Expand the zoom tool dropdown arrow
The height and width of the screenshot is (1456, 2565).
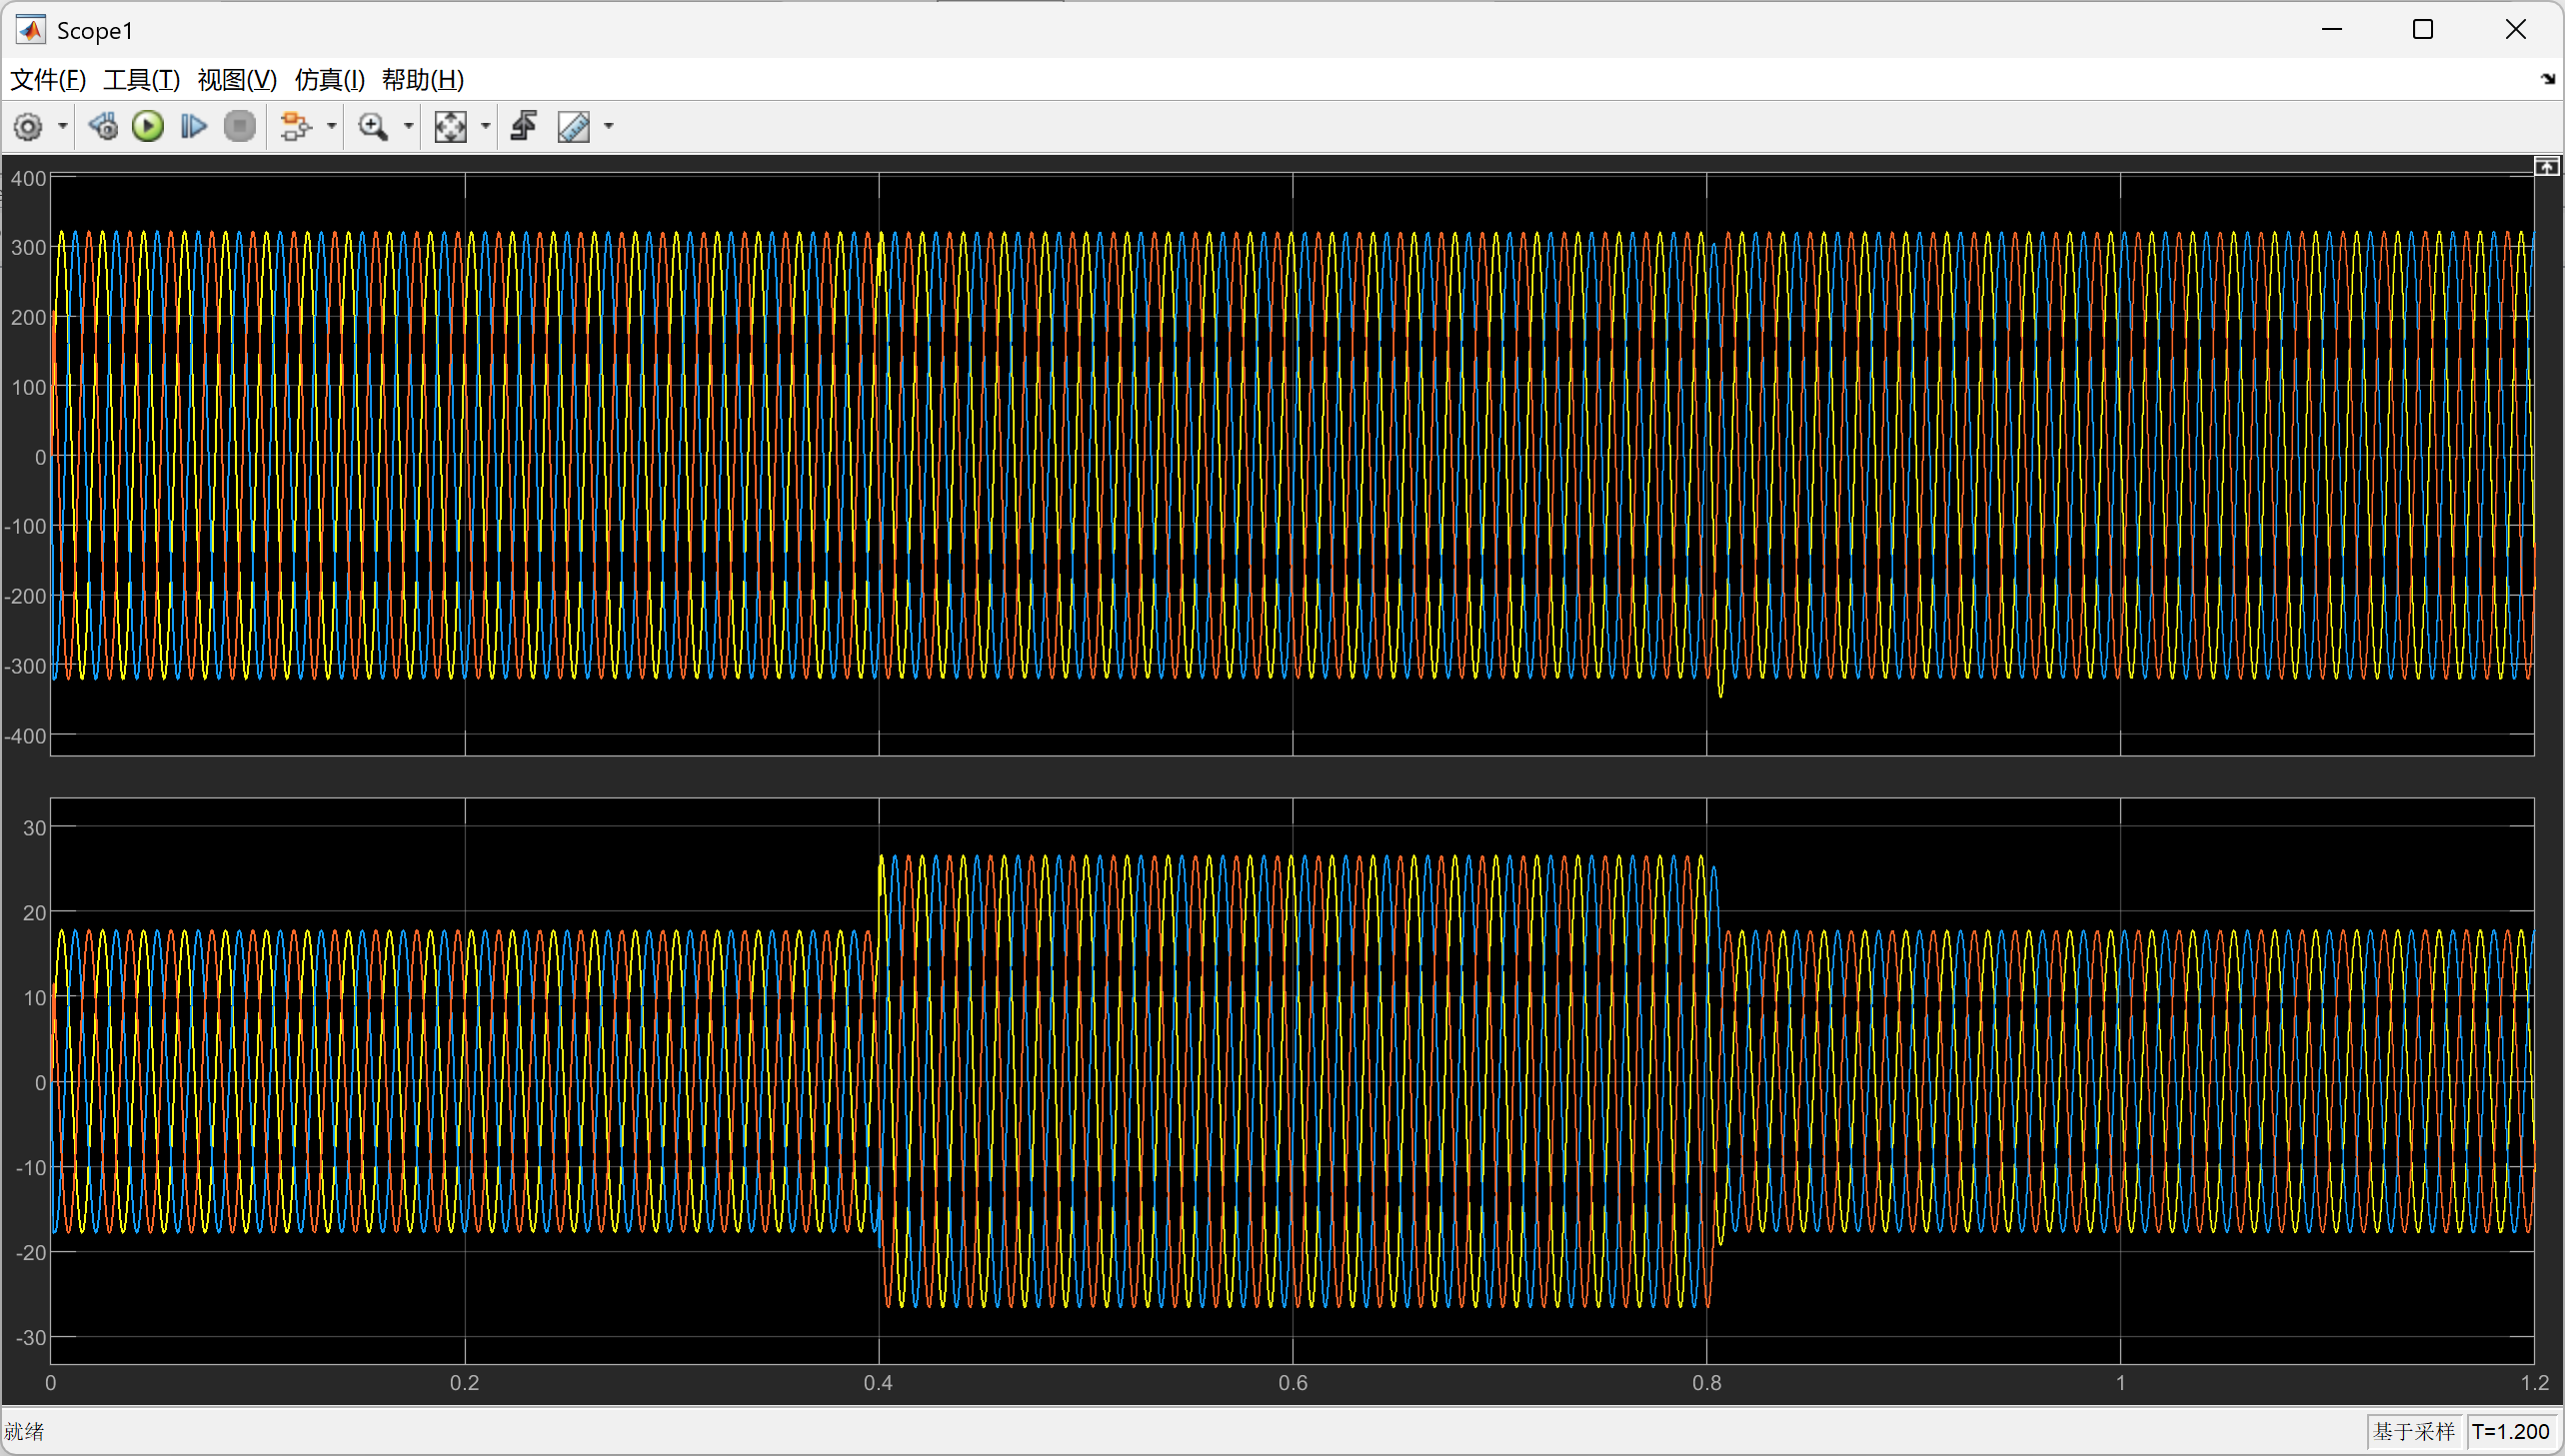point(408,127)
